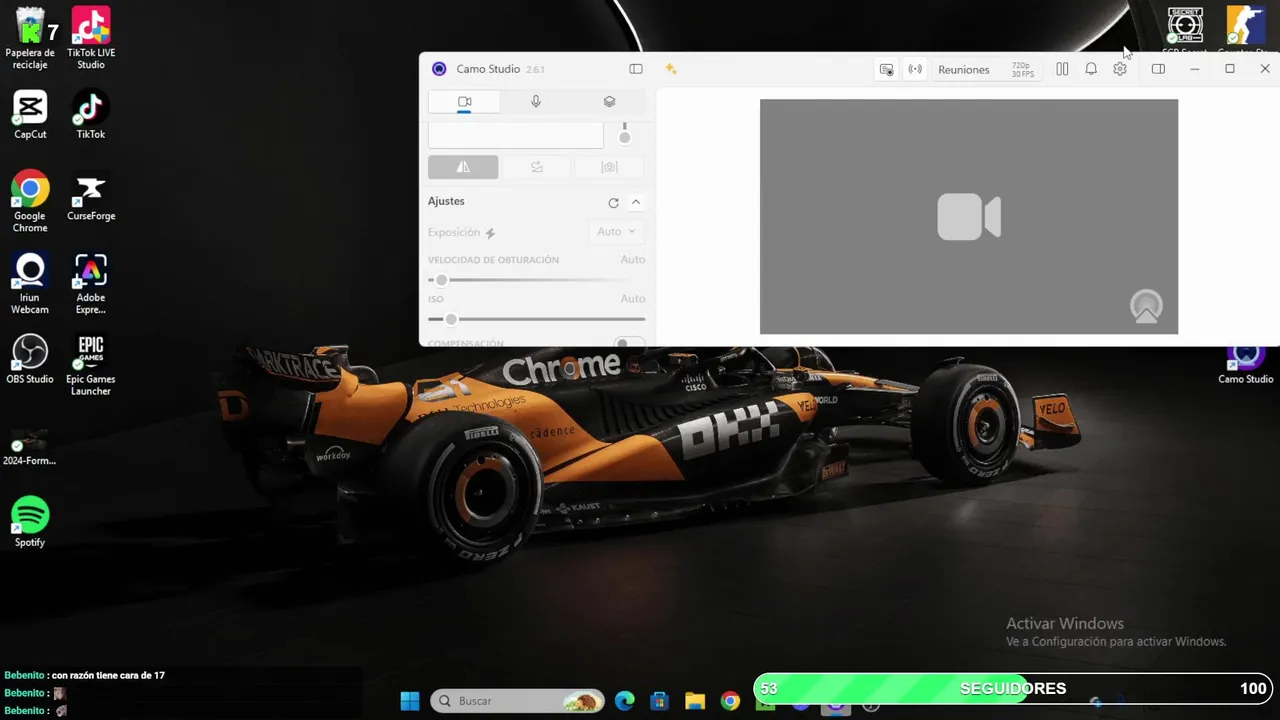Open Papelera de reciclaje desktop icon

[x=30, y=39]
